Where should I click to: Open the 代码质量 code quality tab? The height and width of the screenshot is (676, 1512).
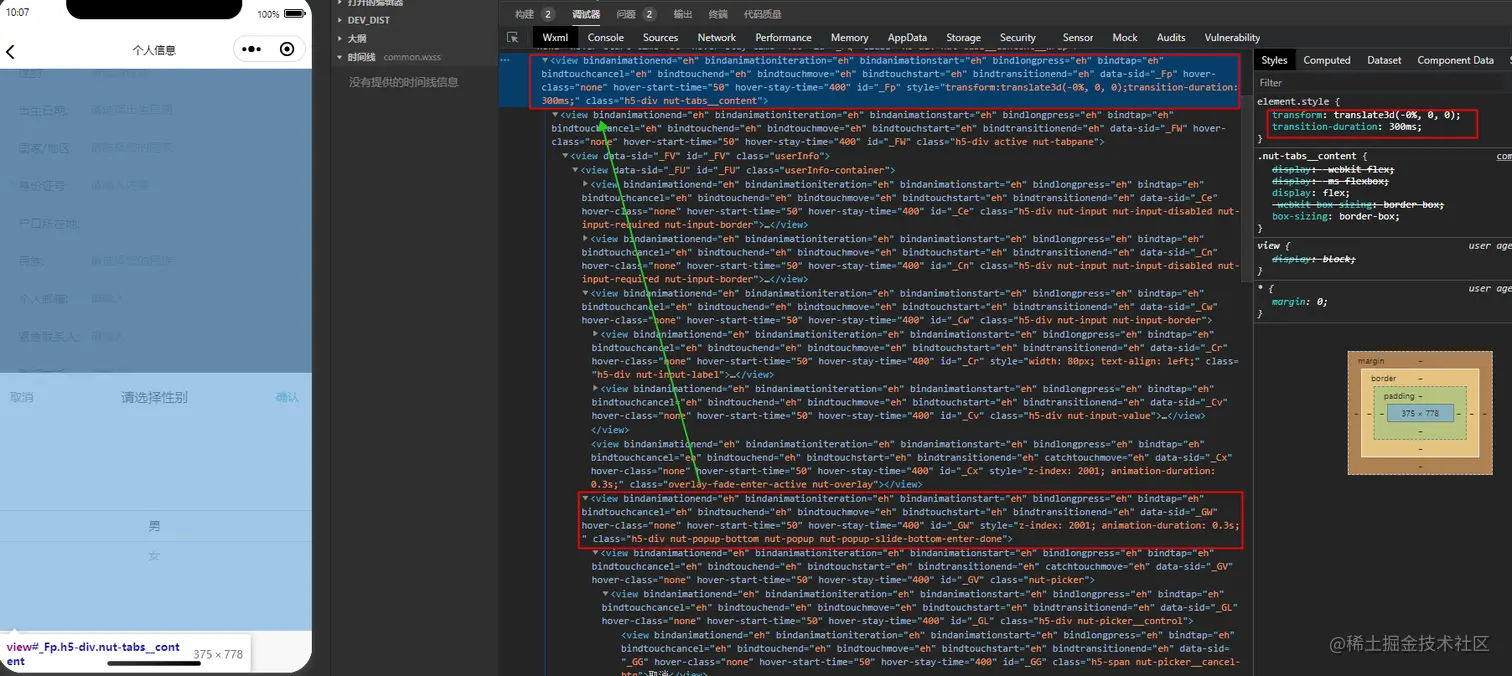(763, 14)
